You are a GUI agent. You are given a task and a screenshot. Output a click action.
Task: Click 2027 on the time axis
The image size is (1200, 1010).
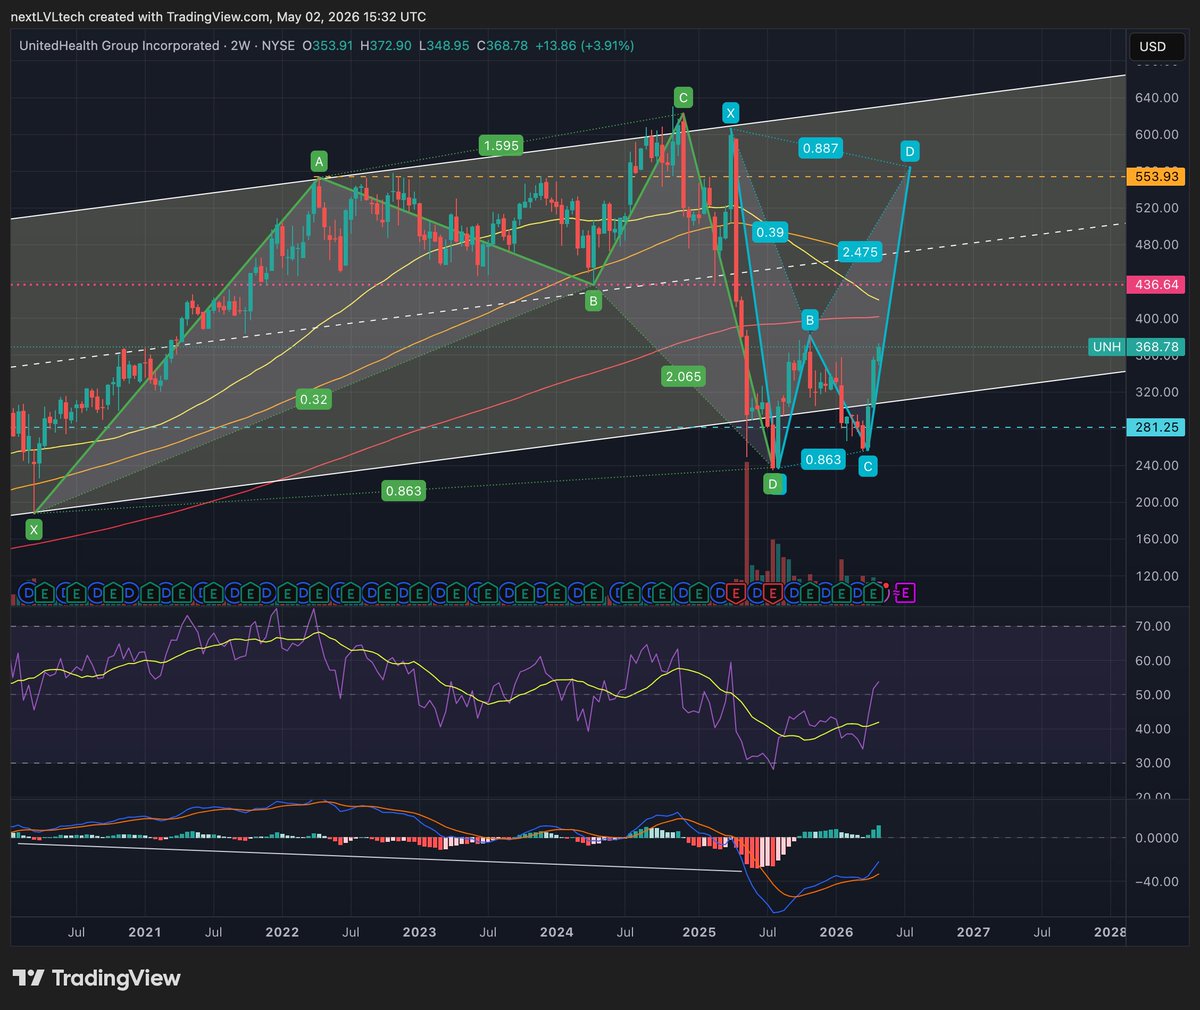click(973, 932)
